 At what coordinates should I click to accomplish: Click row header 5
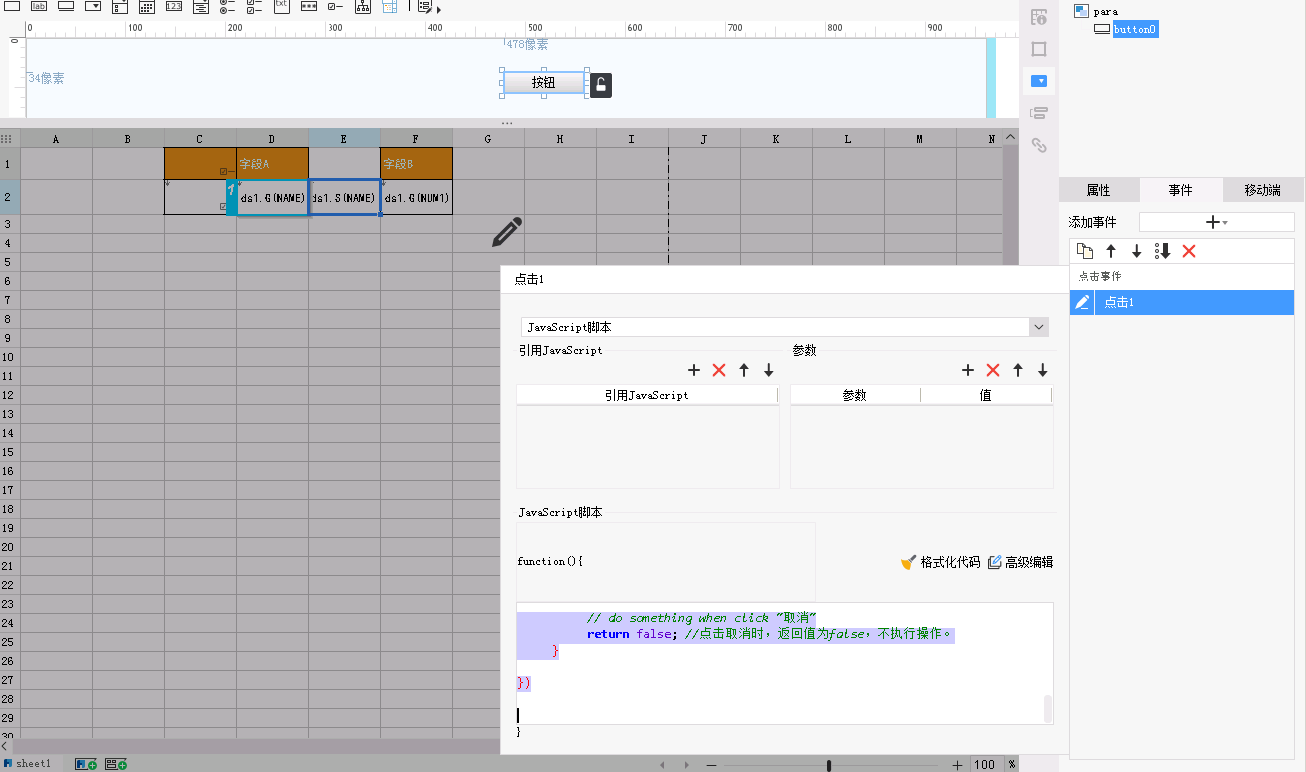click(7, 262)
